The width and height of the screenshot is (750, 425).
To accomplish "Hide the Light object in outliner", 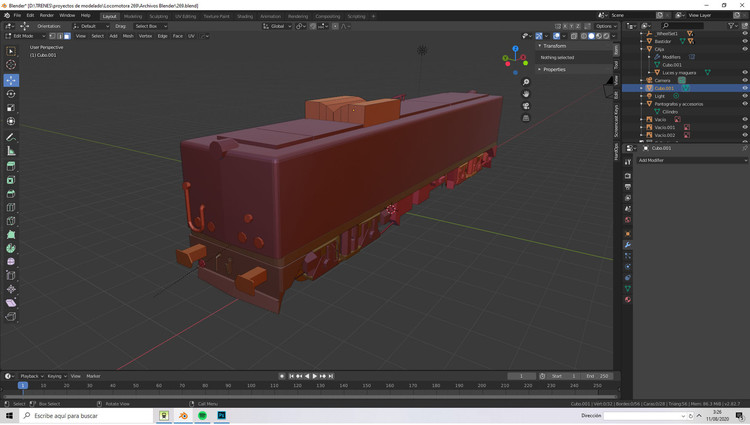I will (x=744, y=96).
